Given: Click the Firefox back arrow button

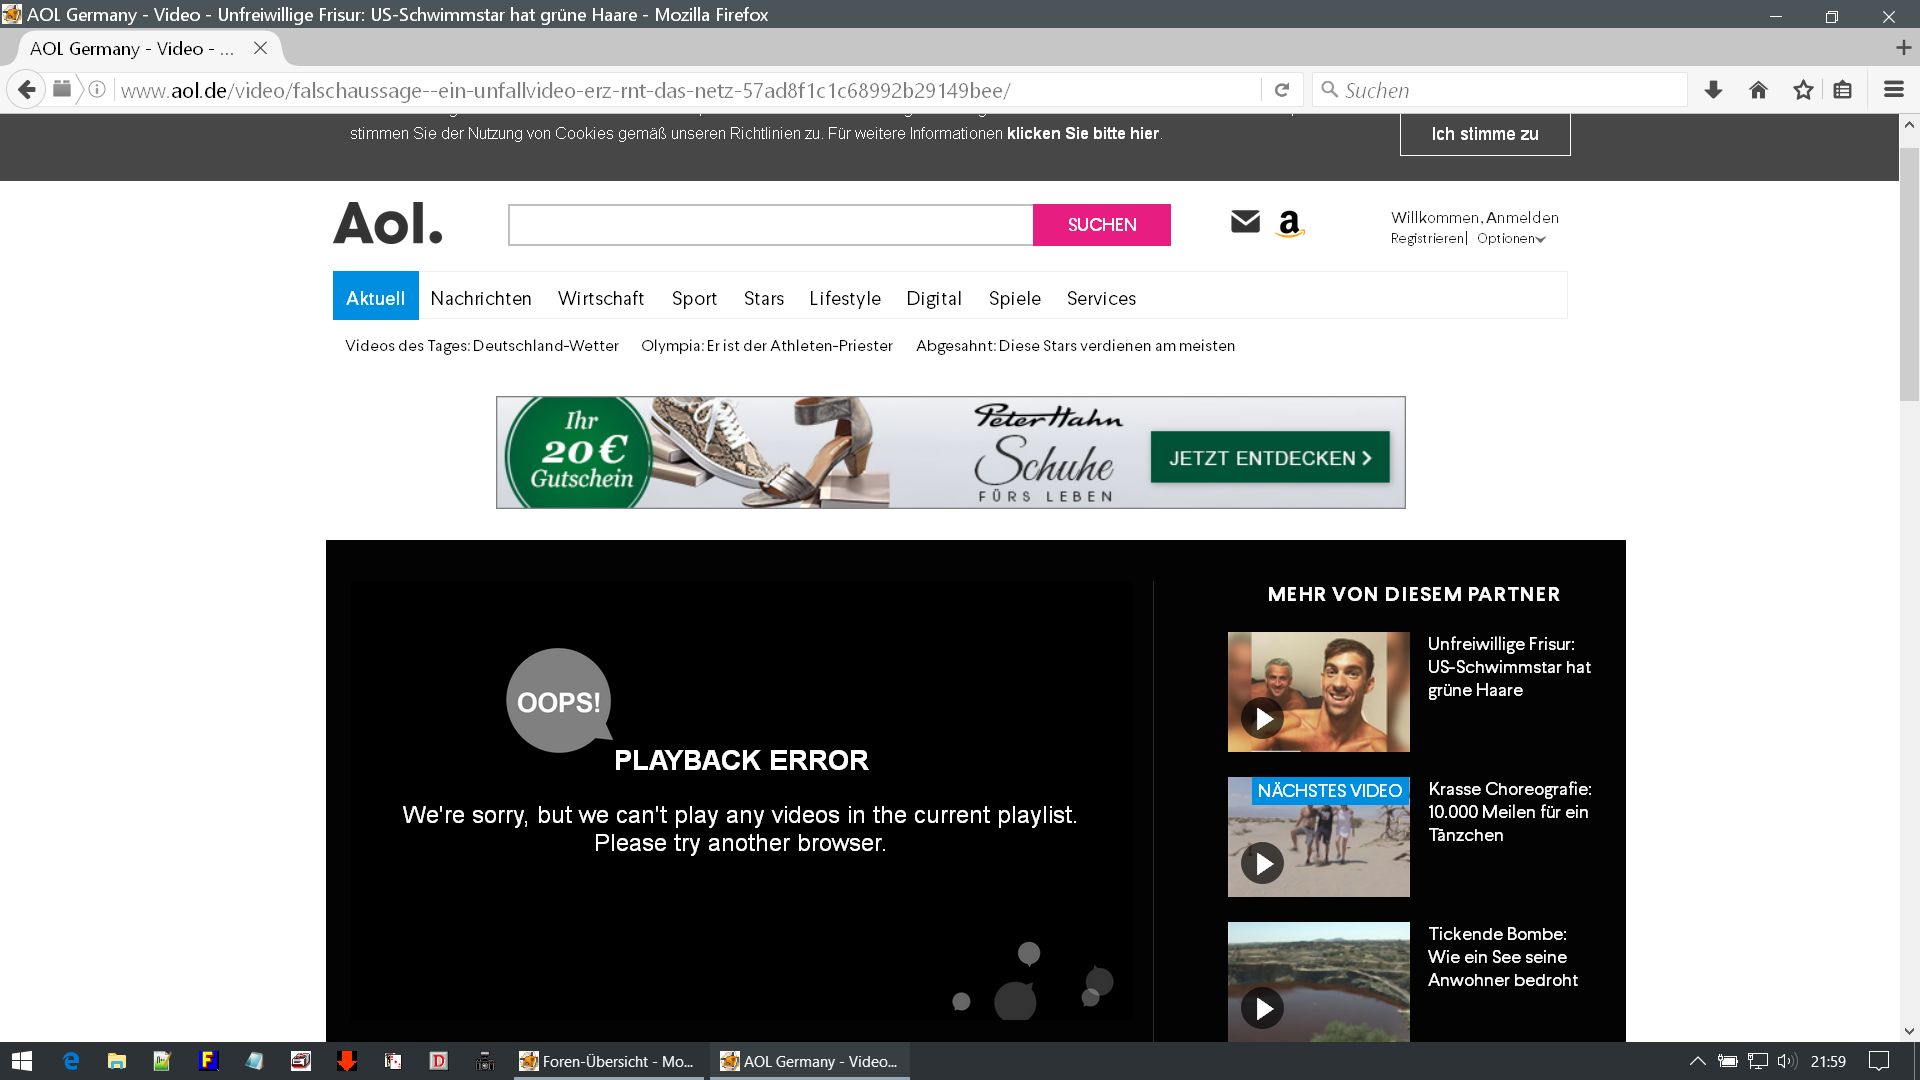Looking at the screenshot, I should pyautogui.click(x=27, y=90).
